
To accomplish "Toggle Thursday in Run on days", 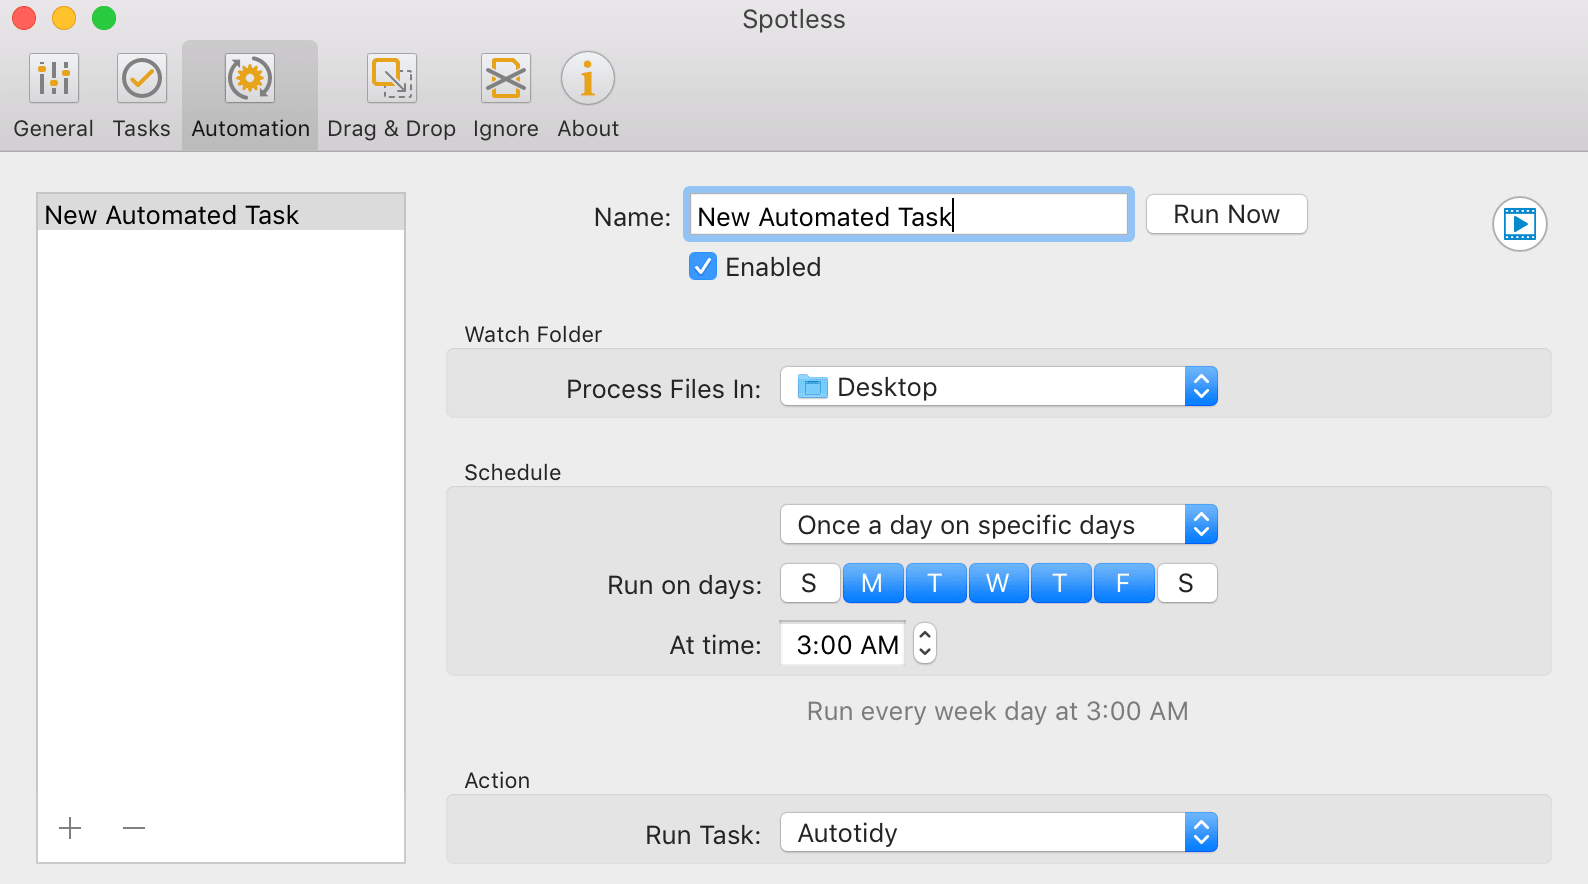I will (x=1060, y=583).
